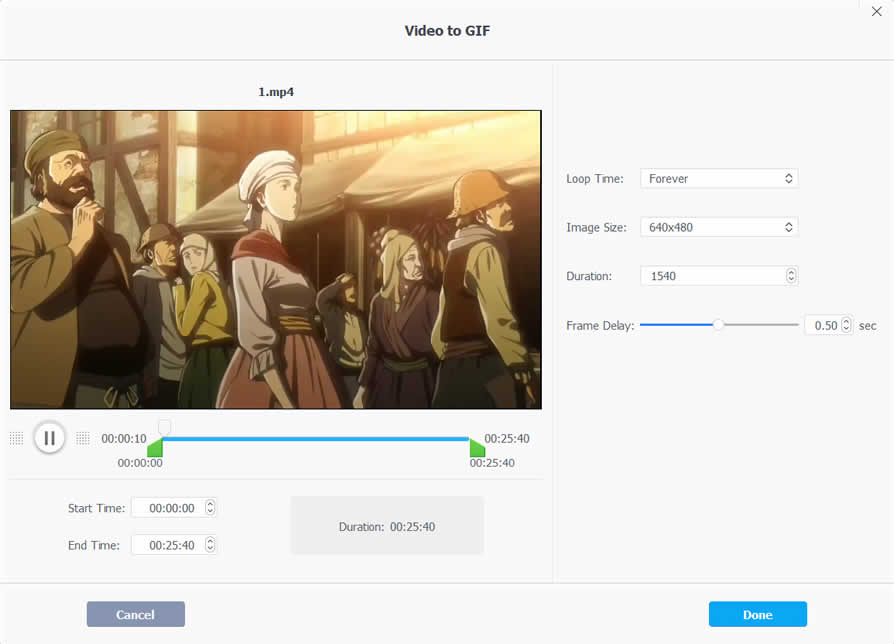Expand the Image Size dropdown
The width and height of the screenshot is (894, 644).
pos(718,228)
